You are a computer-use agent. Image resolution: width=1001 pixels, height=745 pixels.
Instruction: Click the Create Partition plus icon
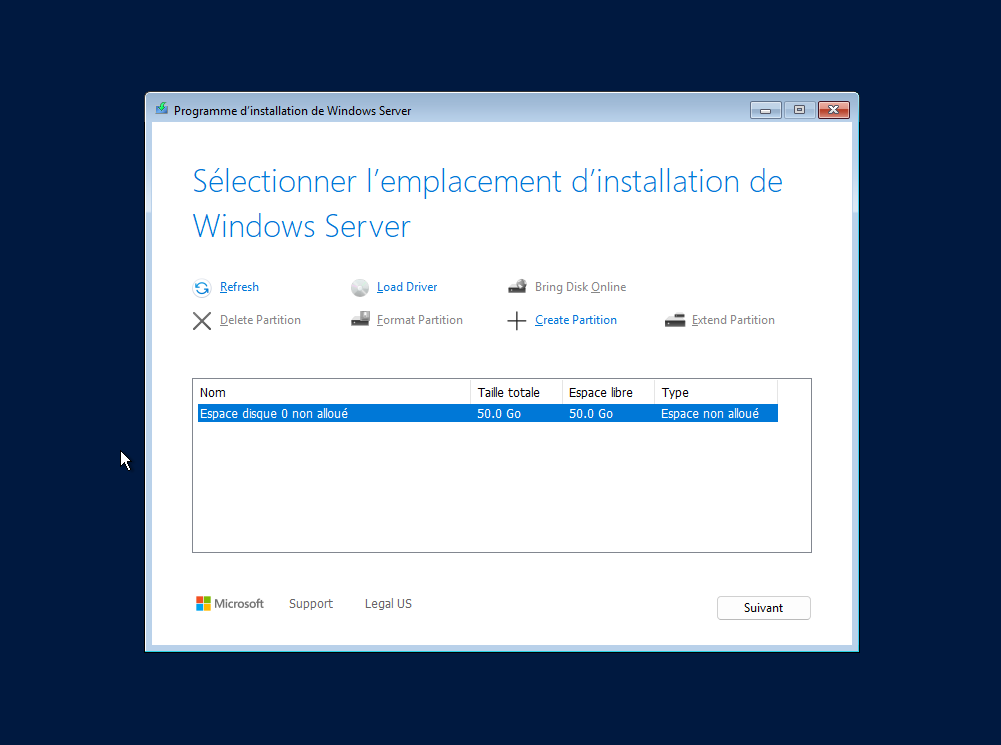tap(516, 320)
